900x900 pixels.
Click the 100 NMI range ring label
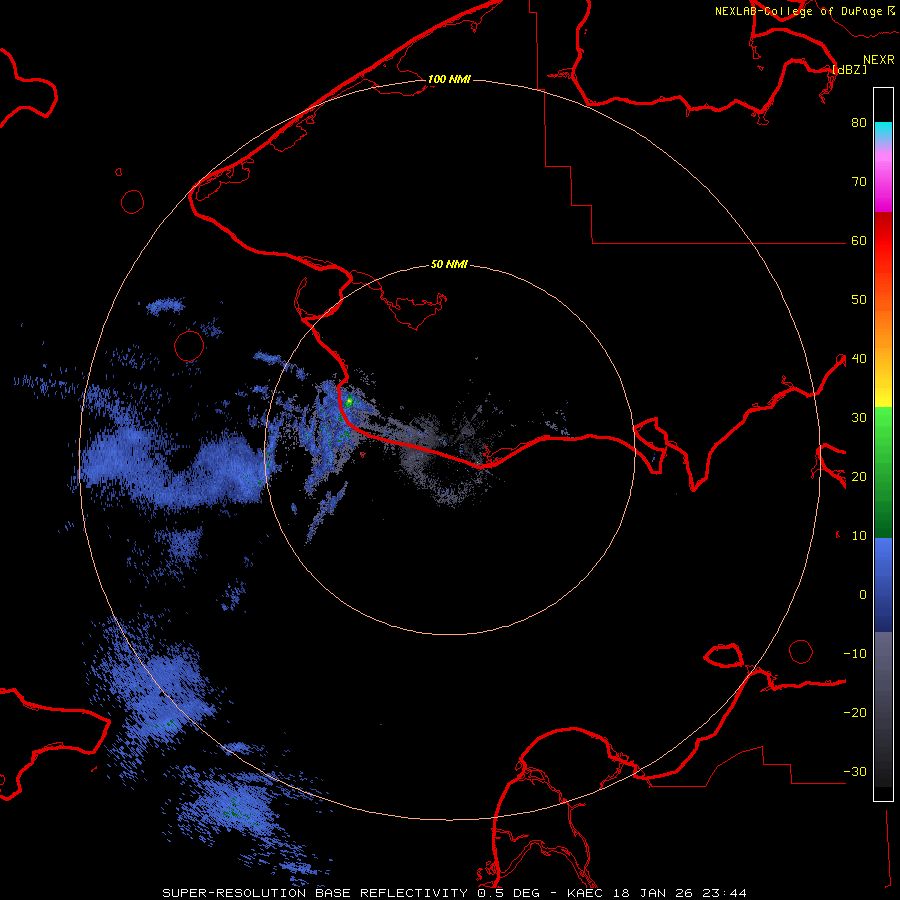point(449,79)
